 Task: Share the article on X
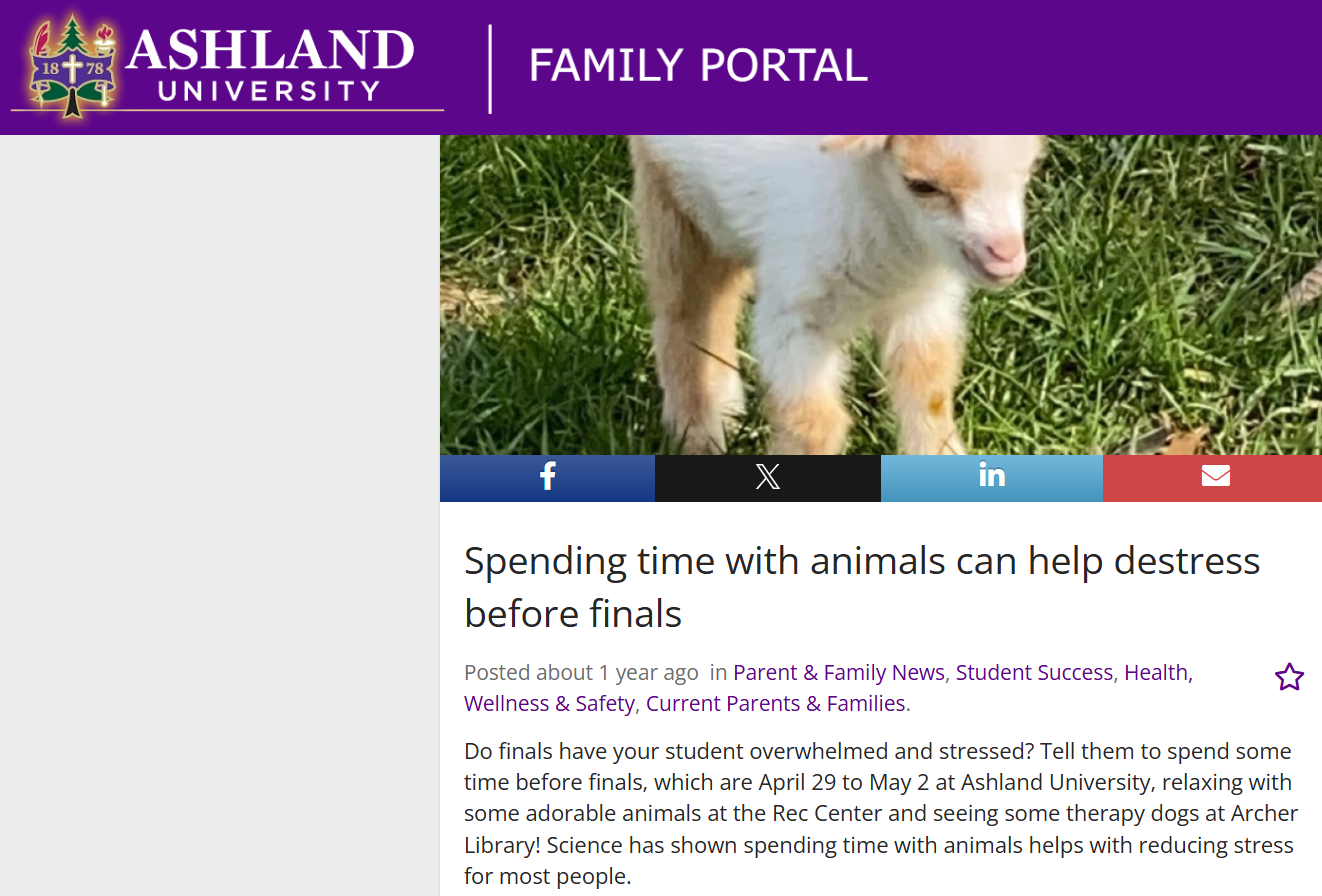[x=768, y=478]
